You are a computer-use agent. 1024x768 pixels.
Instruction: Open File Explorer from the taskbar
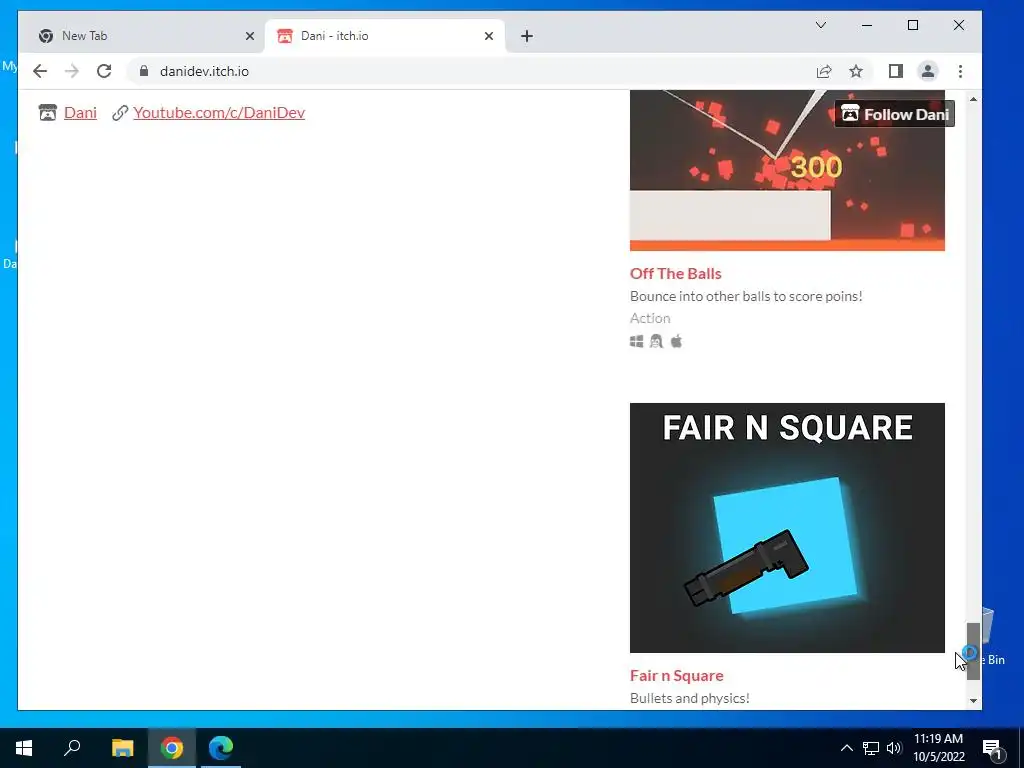click(x=122, y=748)
